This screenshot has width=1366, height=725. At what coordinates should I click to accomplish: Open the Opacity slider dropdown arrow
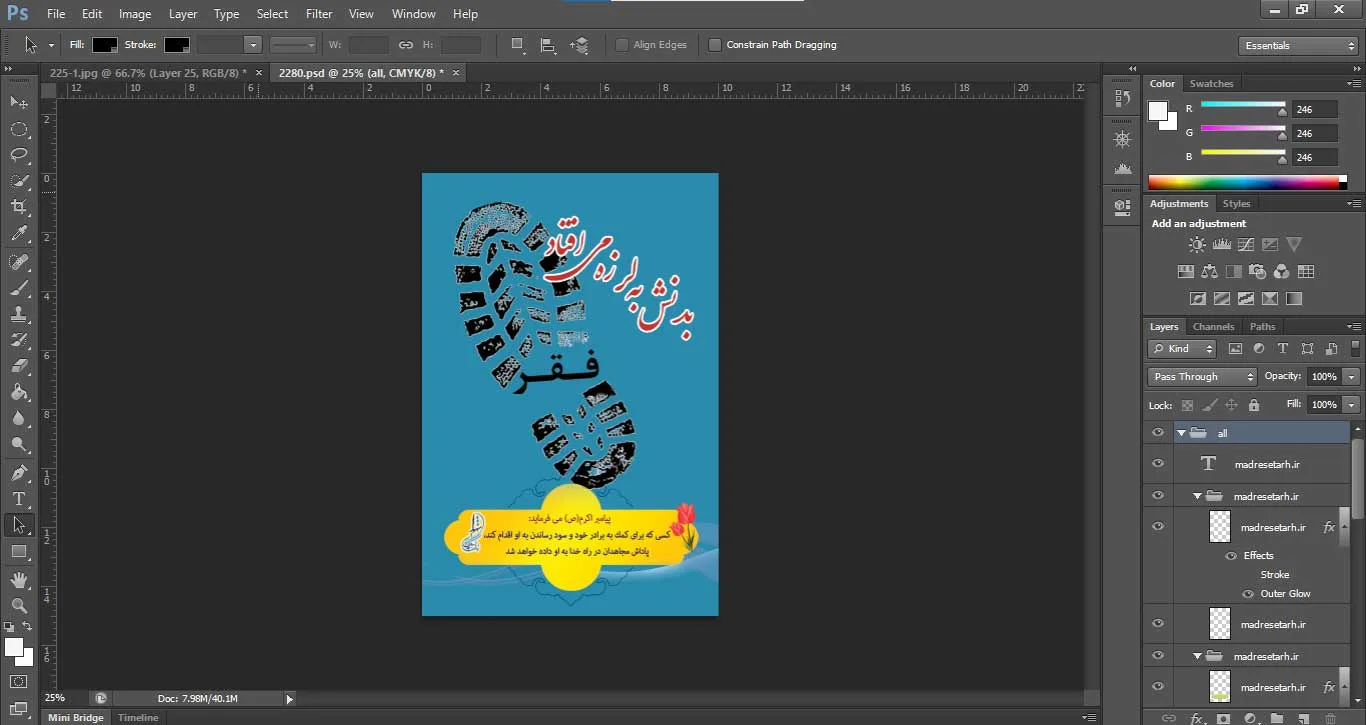[1352, 377]
